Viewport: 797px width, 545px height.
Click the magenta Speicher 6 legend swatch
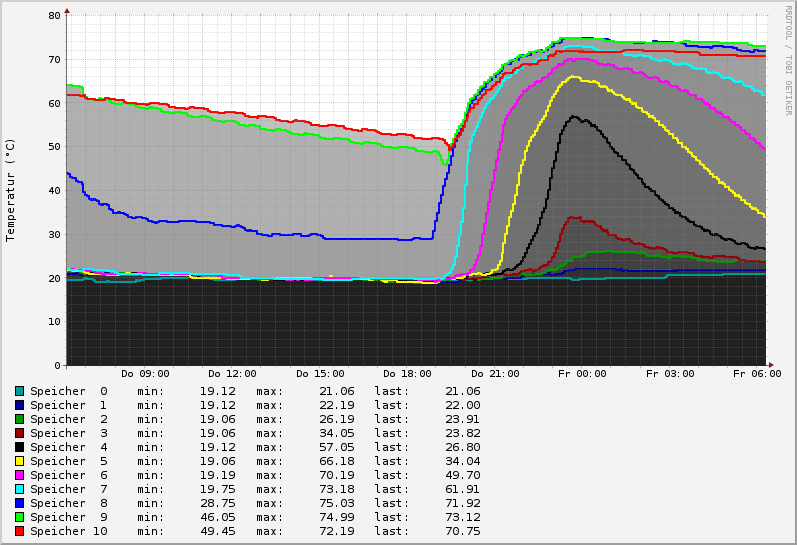click(19, 475)
